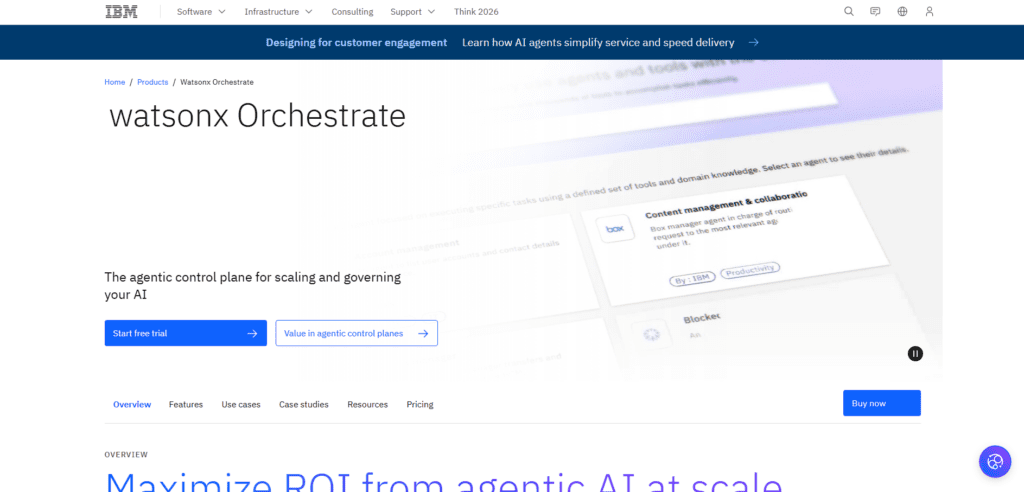Select the Overview tab
This screenshot has height=492, width=1024.
point(132,404)
